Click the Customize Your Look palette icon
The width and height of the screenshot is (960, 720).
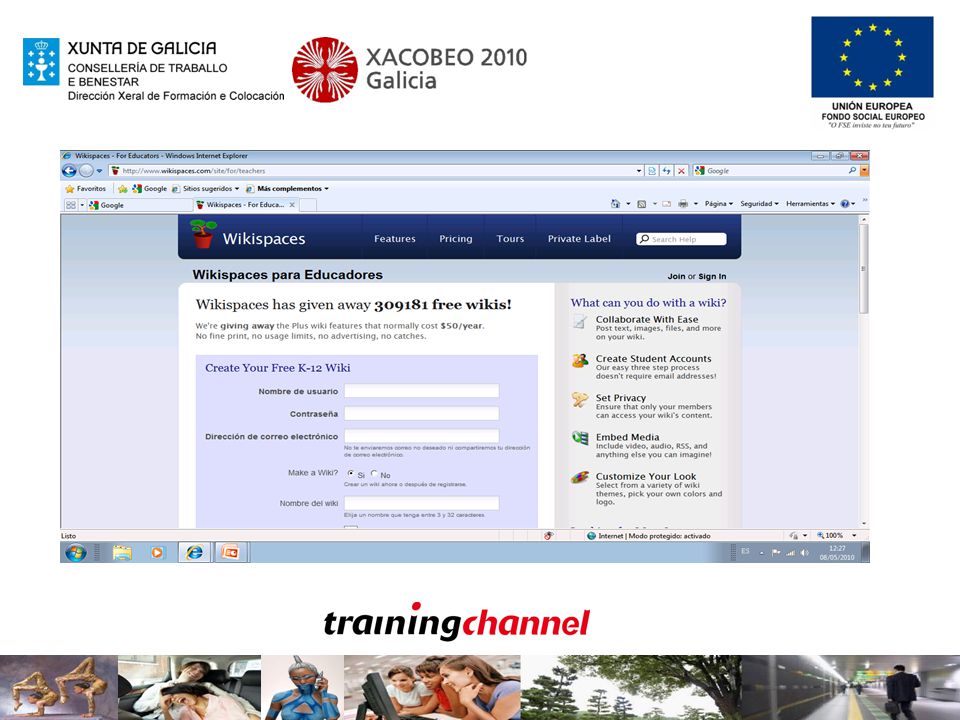[x=580, y=478]
